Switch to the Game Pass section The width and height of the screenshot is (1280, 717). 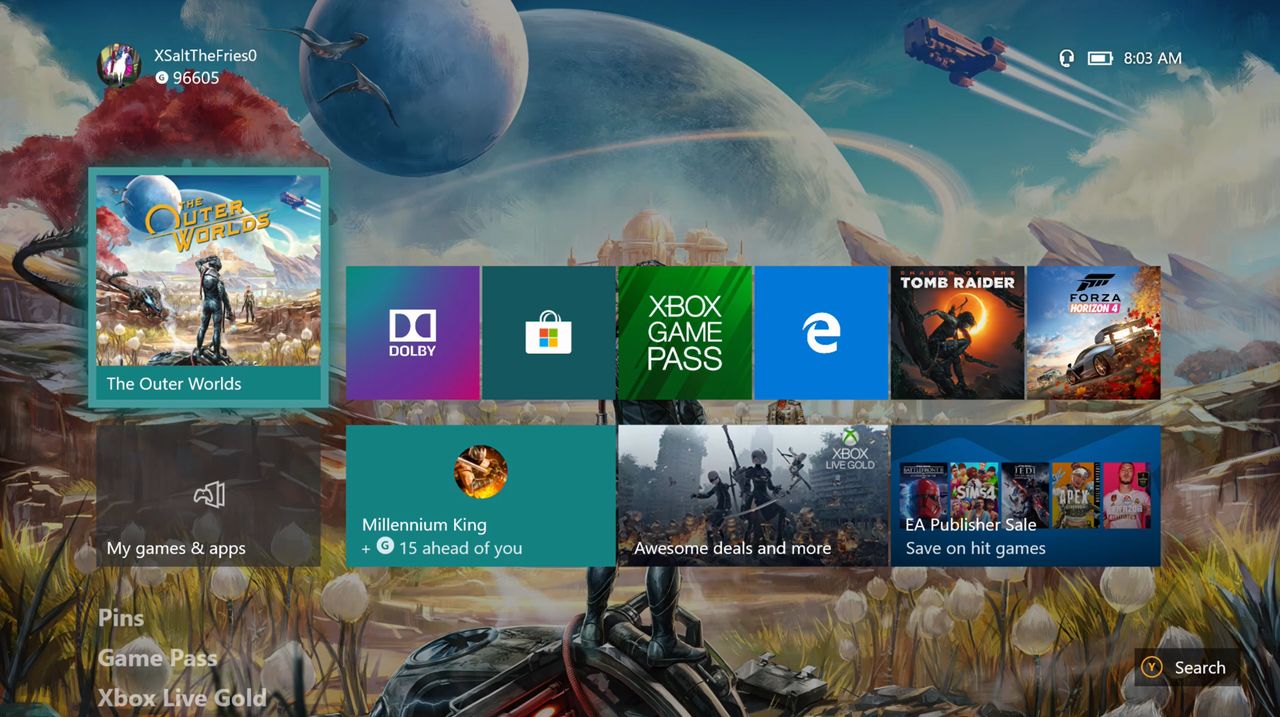pyautogui.click(x=158, y=658)
